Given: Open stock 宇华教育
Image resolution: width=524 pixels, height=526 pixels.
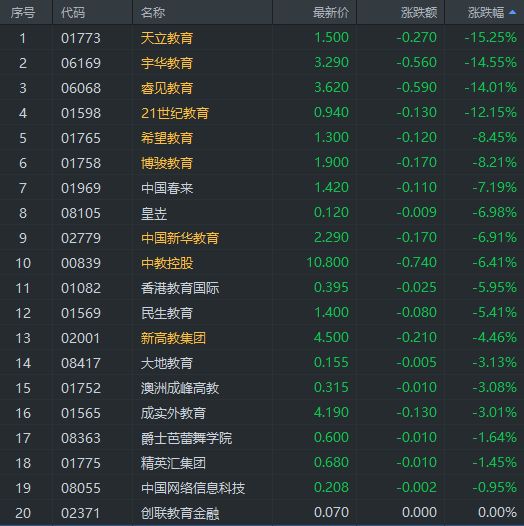Looking at the screenshot, I should 167,63.
